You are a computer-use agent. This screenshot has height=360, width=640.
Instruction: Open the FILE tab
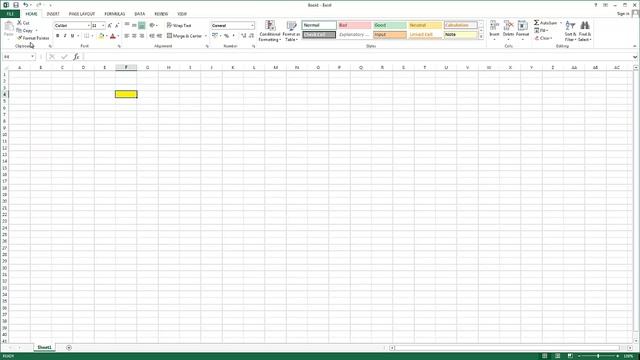[10, 14]
